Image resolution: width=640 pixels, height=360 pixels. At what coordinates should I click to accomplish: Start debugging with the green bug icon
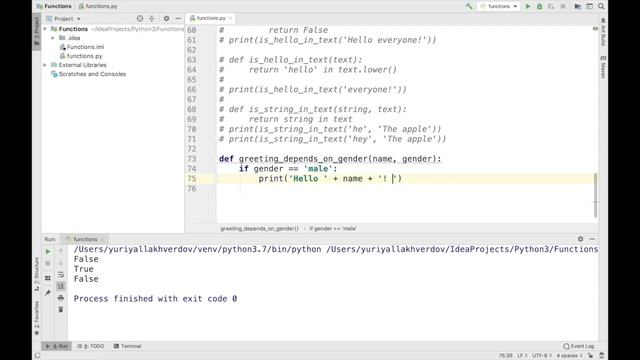pos(540,6)
